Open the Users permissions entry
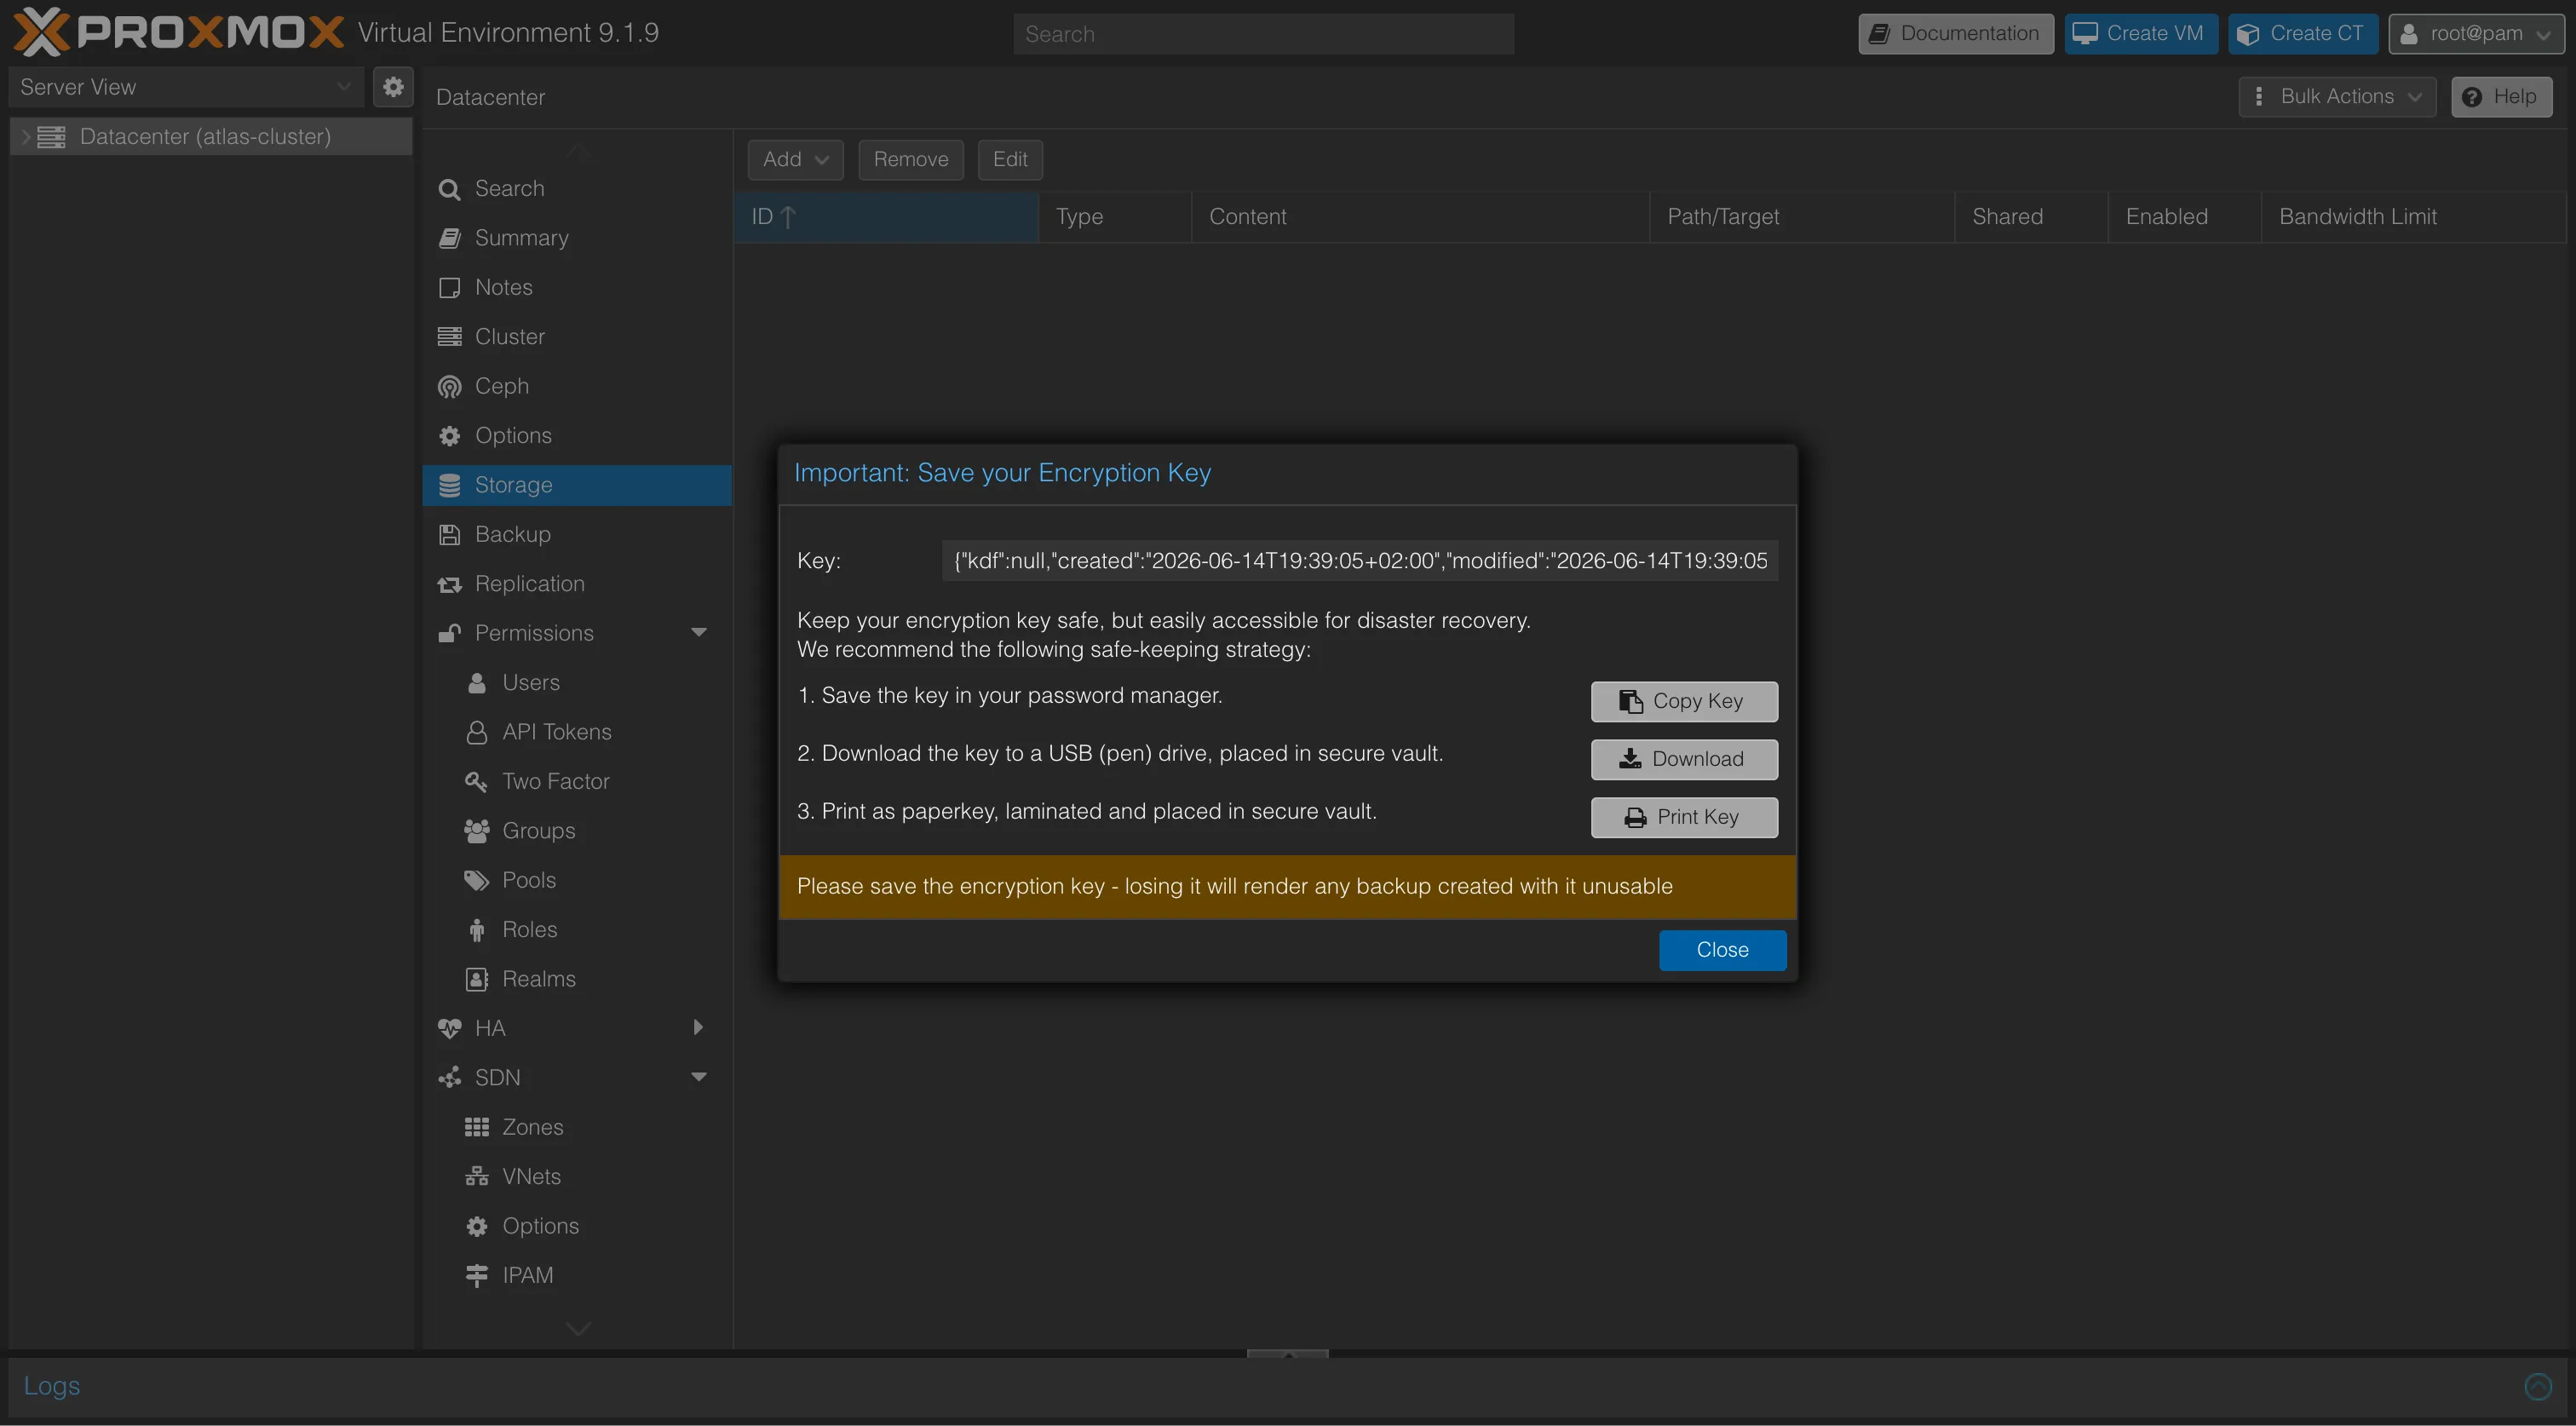The image size is (2576, 1426). (576, 683)
